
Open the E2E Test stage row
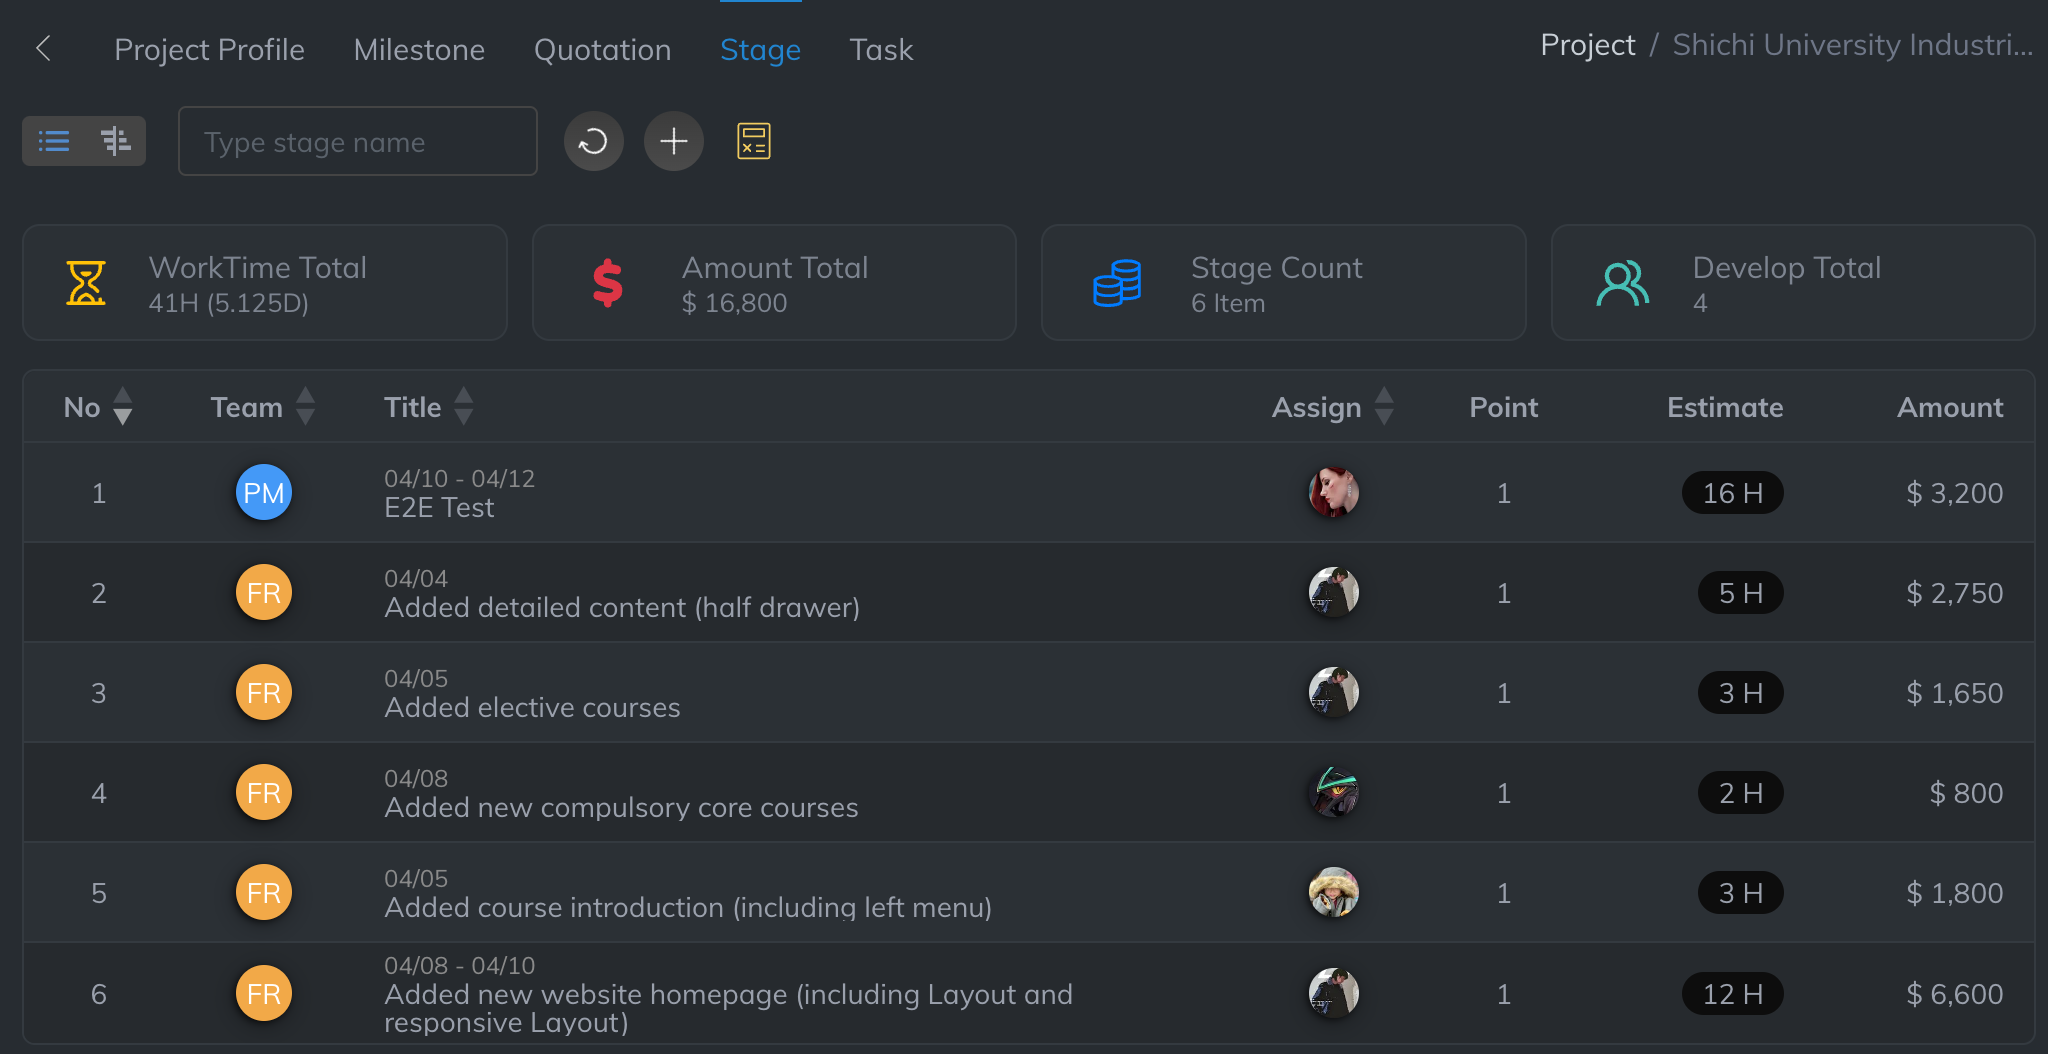440,507
